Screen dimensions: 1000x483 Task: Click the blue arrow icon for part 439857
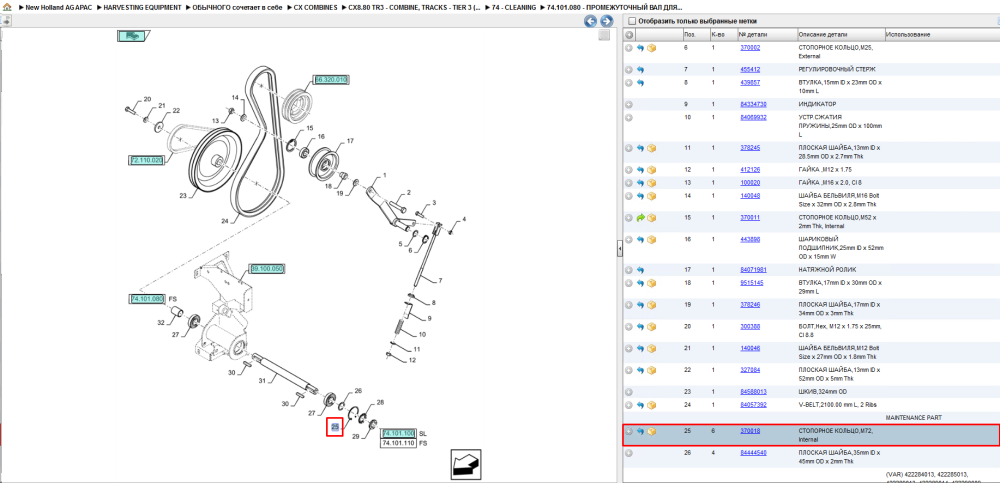640,82
